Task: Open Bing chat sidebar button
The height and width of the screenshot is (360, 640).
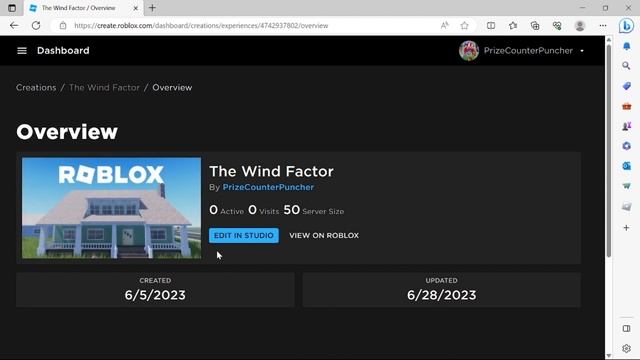Action: tap(626, 26)
